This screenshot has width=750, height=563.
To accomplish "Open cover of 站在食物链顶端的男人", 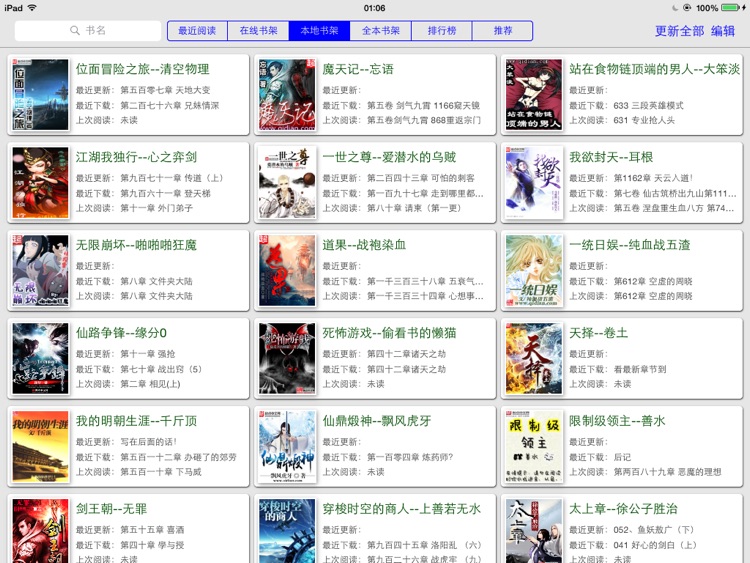I will 534,95.
